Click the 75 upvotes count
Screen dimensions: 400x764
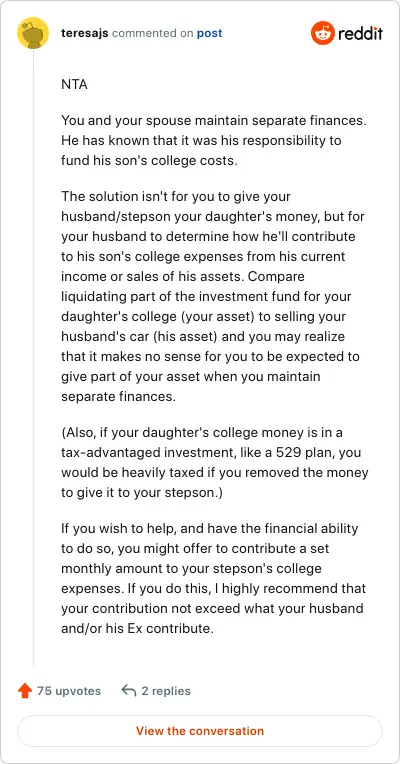point(69,690)
